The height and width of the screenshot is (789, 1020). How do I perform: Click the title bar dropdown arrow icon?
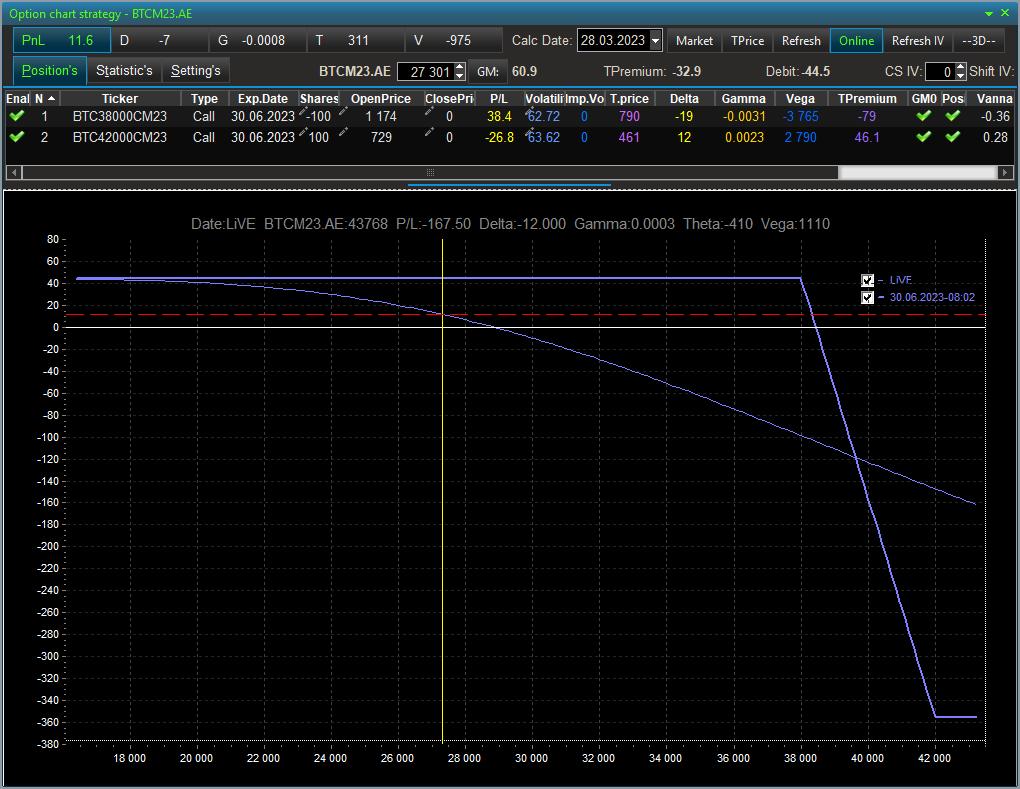pyautogui.click(x=989, y=14)
